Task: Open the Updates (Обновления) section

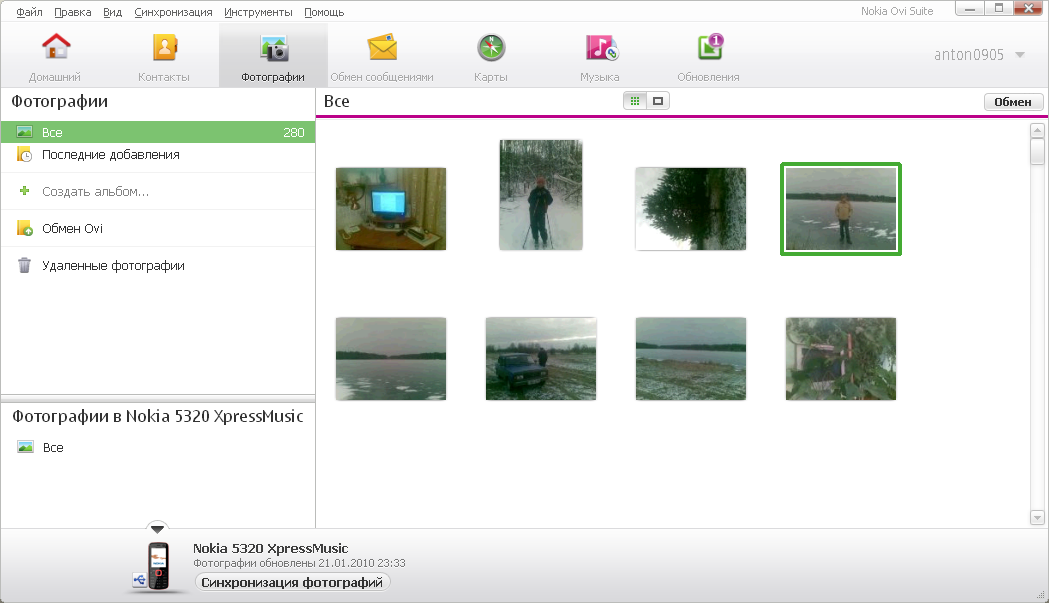Action: (708, 58)
